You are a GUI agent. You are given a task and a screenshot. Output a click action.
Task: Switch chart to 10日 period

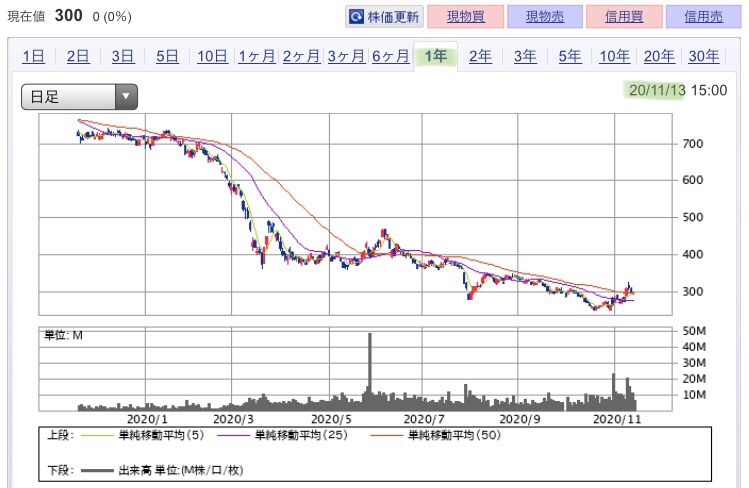(x=212, y=56)
